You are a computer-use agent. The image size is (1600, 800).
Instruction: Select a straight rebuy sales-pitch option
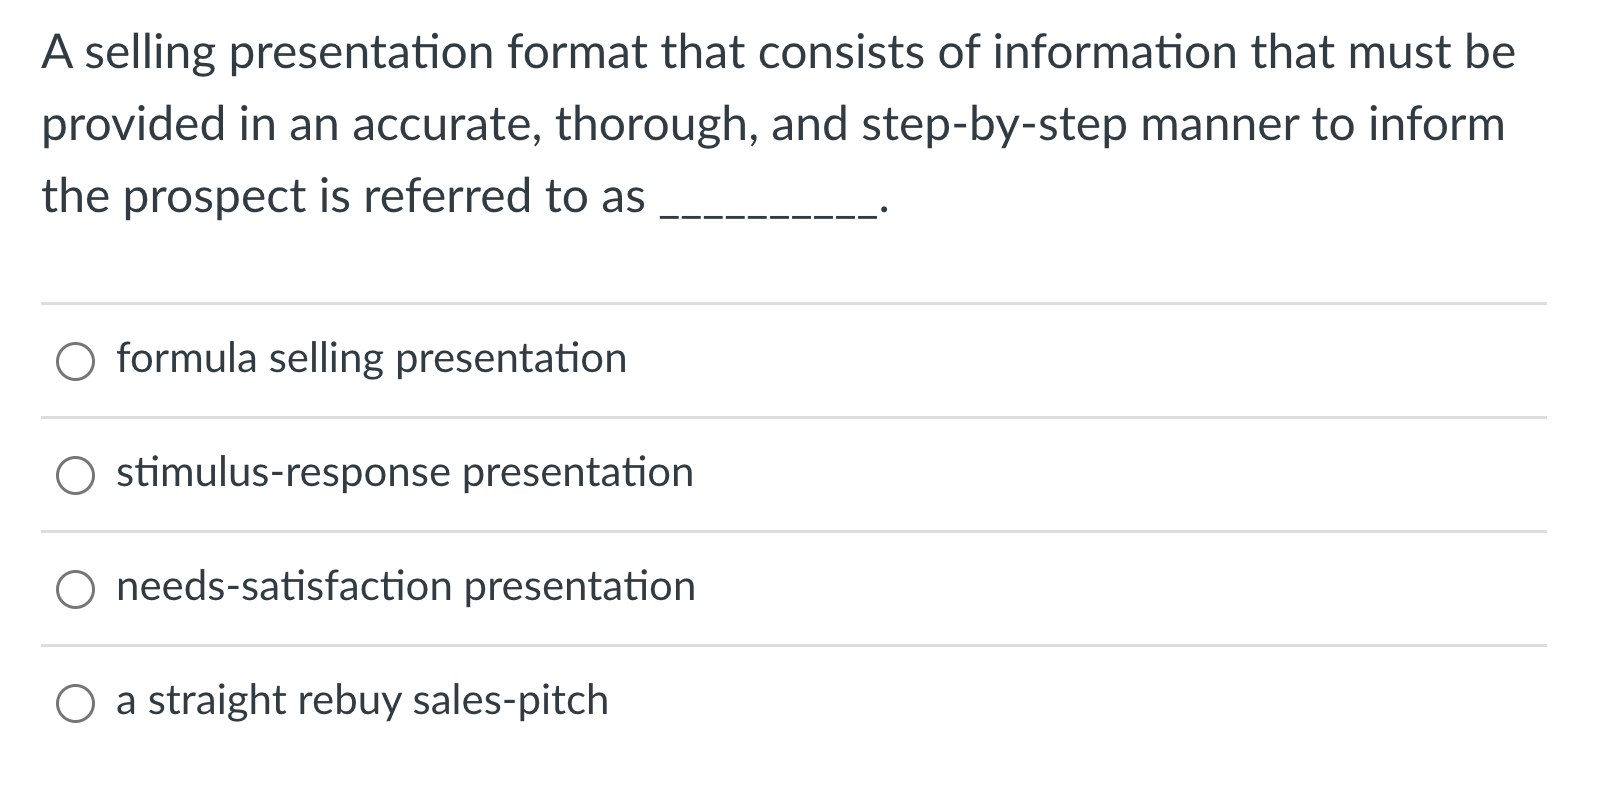[75, 704]
